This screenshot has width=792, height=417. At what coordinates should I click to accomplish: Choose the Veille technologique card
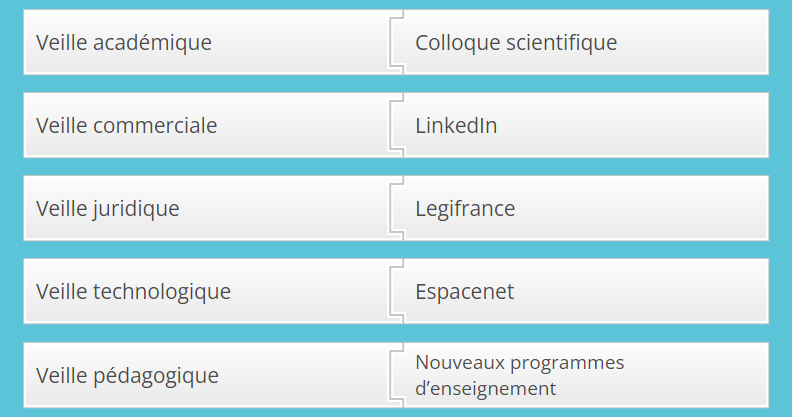click(200, 292)
